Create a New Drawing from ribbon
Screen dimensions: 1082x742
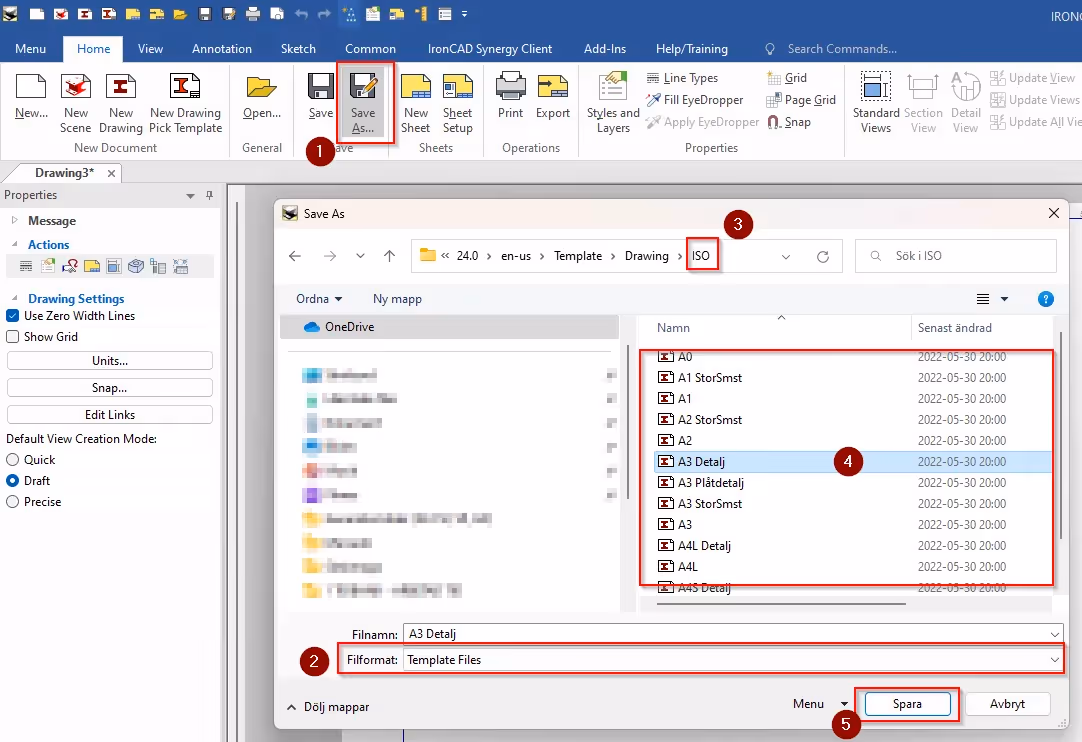tap(120, 104)
